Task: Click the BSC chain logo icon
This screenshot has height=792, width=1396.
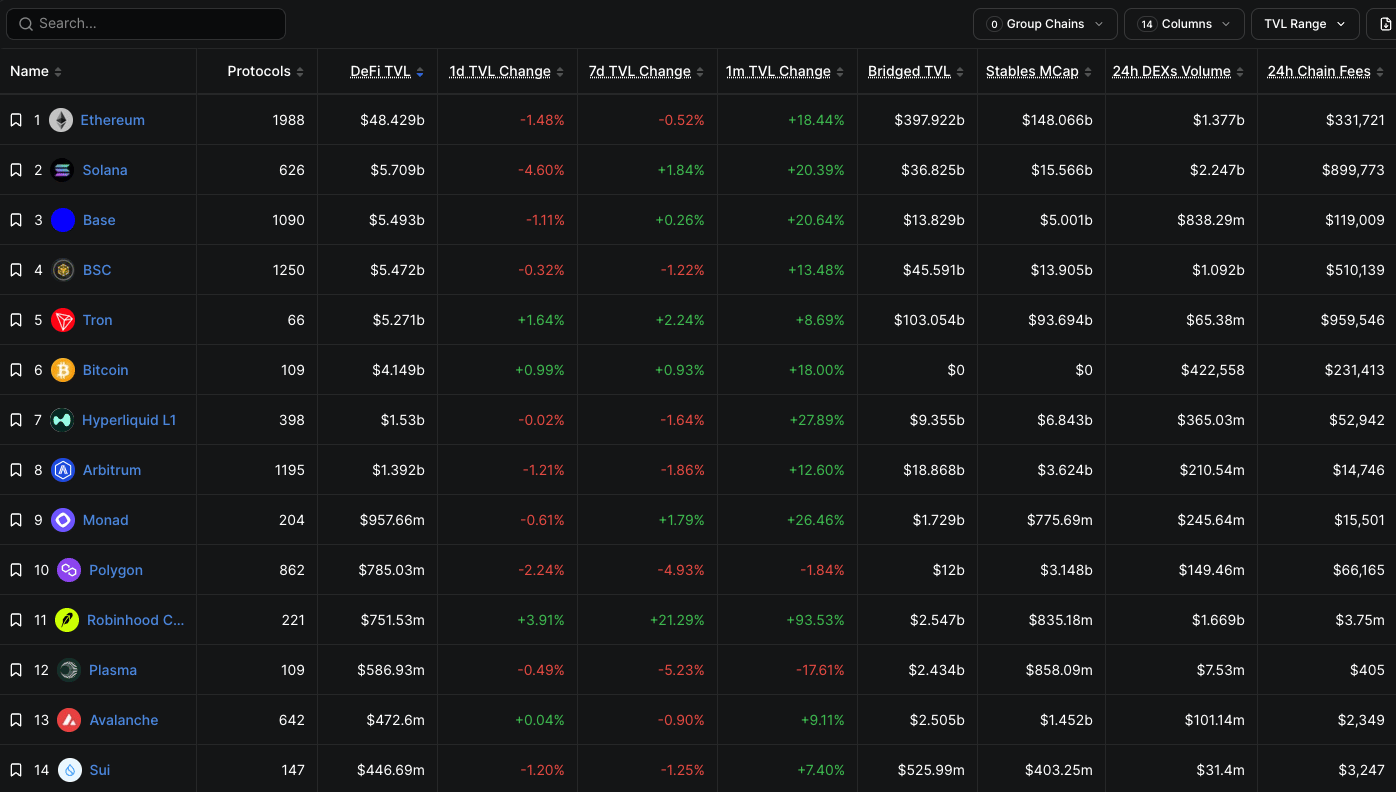Action: pyautogui.click(x=63, y=270)
